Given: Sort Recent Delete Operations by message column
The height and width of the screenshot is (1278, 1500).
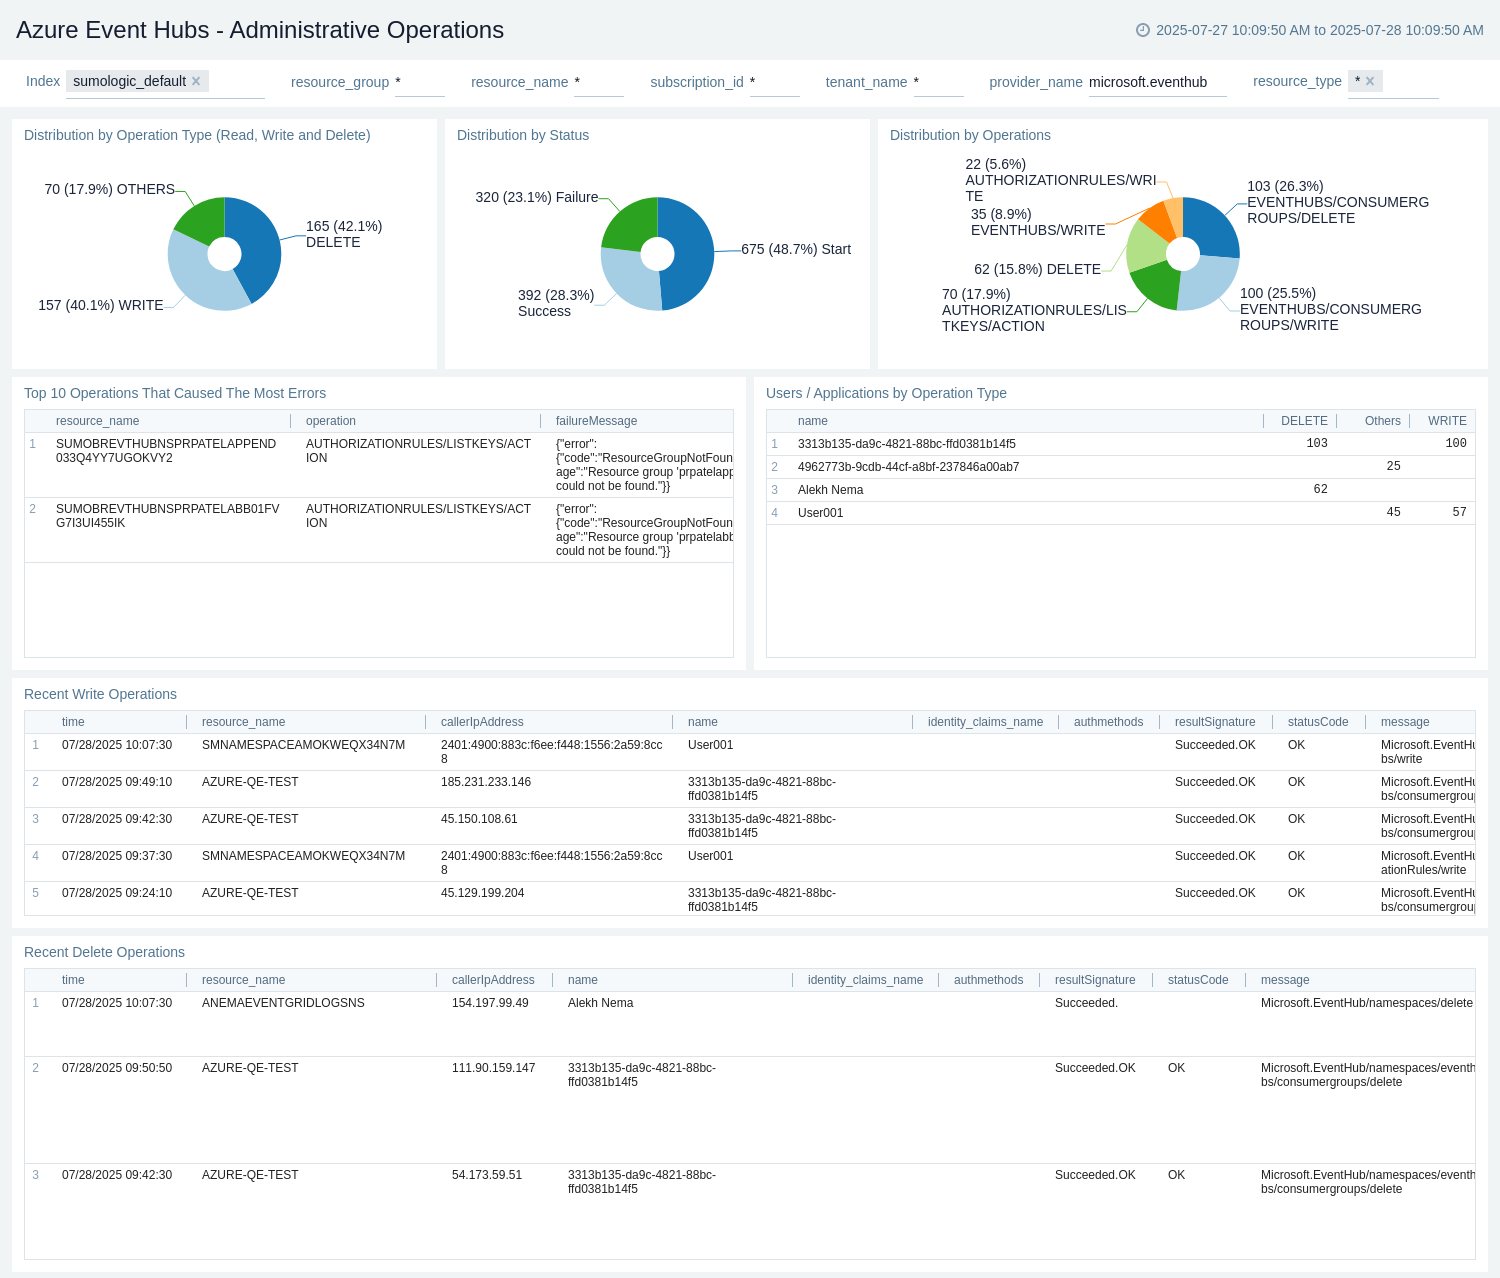Looking at the screenshot, I should pyautogui.click(x=1285, y=980).
